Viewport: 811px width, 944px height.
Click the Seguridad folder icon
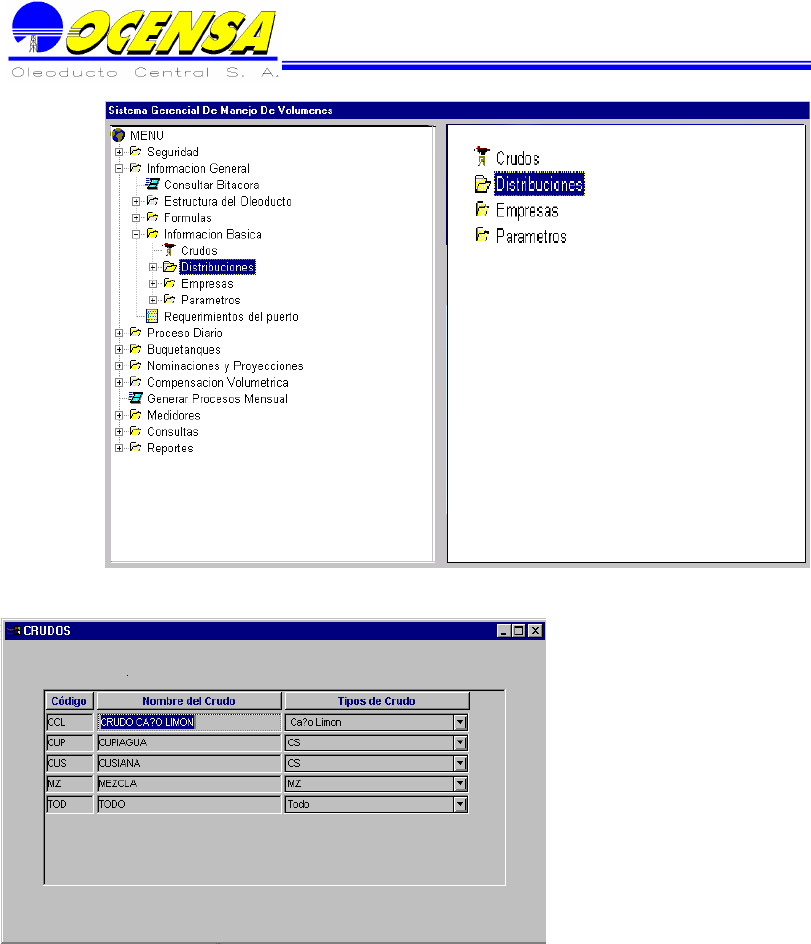coord(135,151)
